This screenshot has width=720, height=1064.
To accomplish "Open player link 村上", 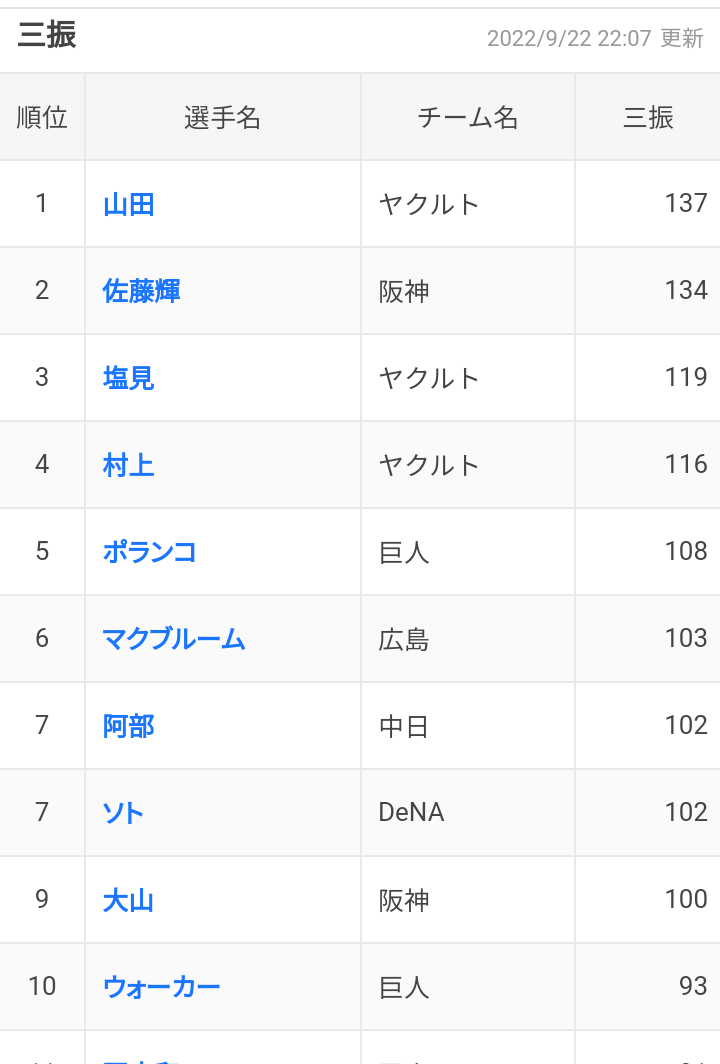I will coord(128,465).
